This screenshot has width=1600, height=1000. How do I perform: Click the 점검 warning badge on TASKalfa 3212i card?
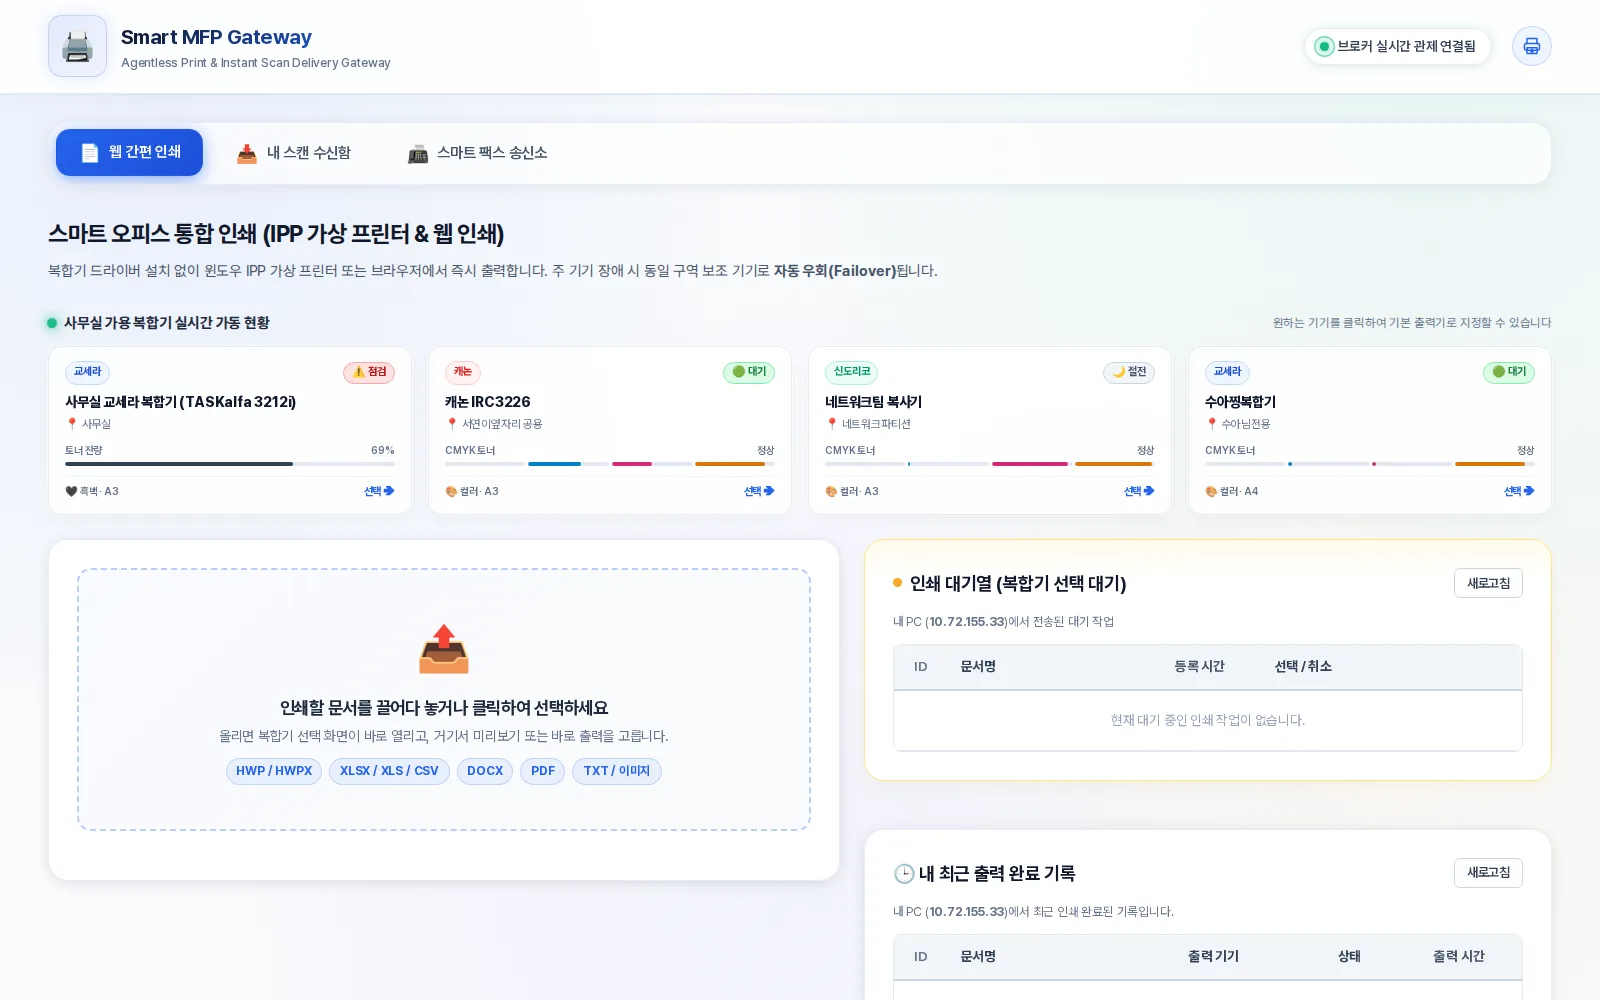369,372
